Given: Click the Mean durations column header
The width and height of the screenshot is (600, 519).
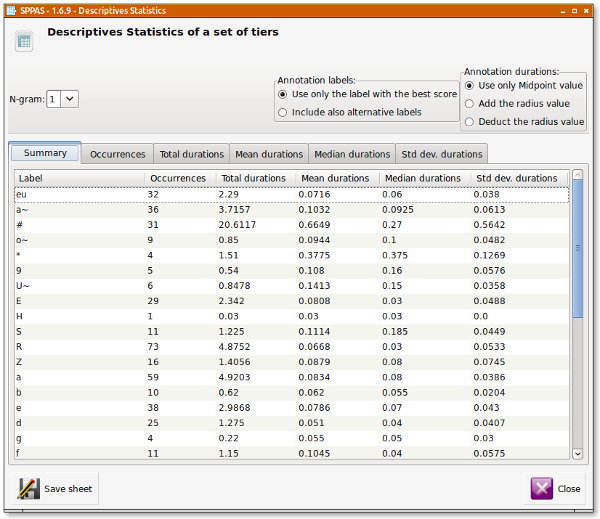Looking at the screenshot, I should pyautogui.click(x=338, y=178).
